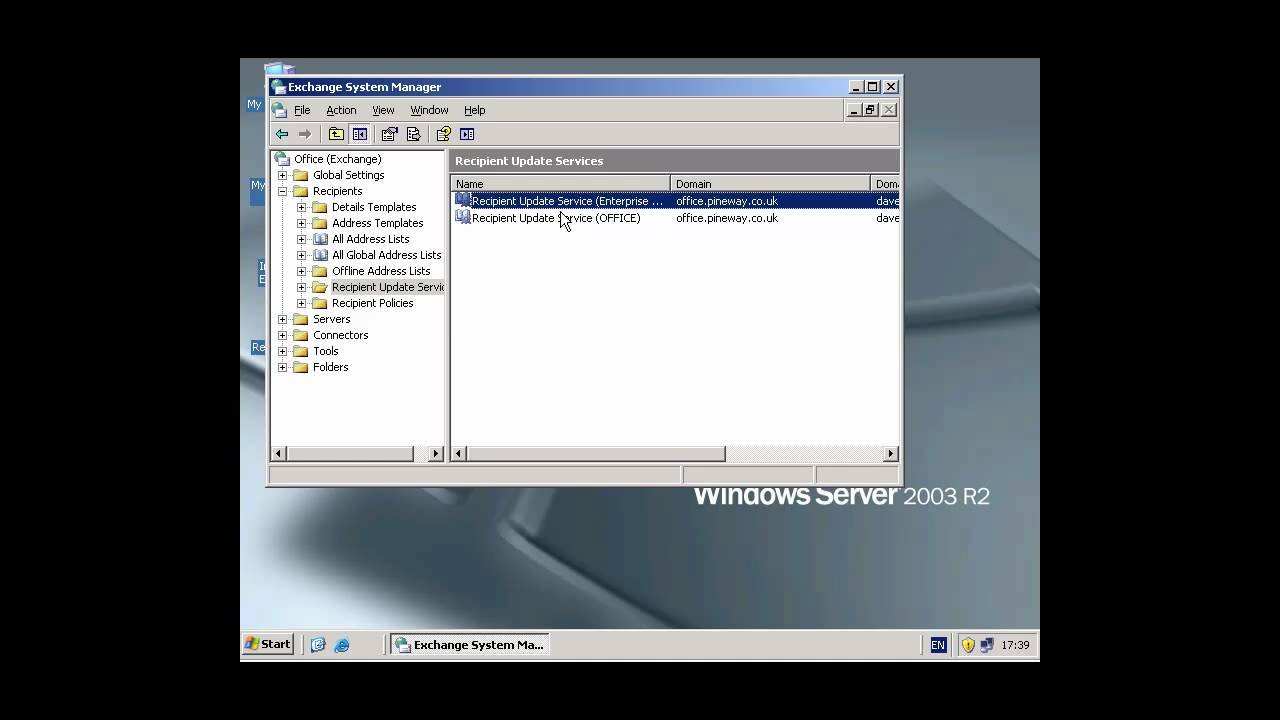Click the EN language bar indicator
The width and height of the screenshot is (1280, 720).
938,645
